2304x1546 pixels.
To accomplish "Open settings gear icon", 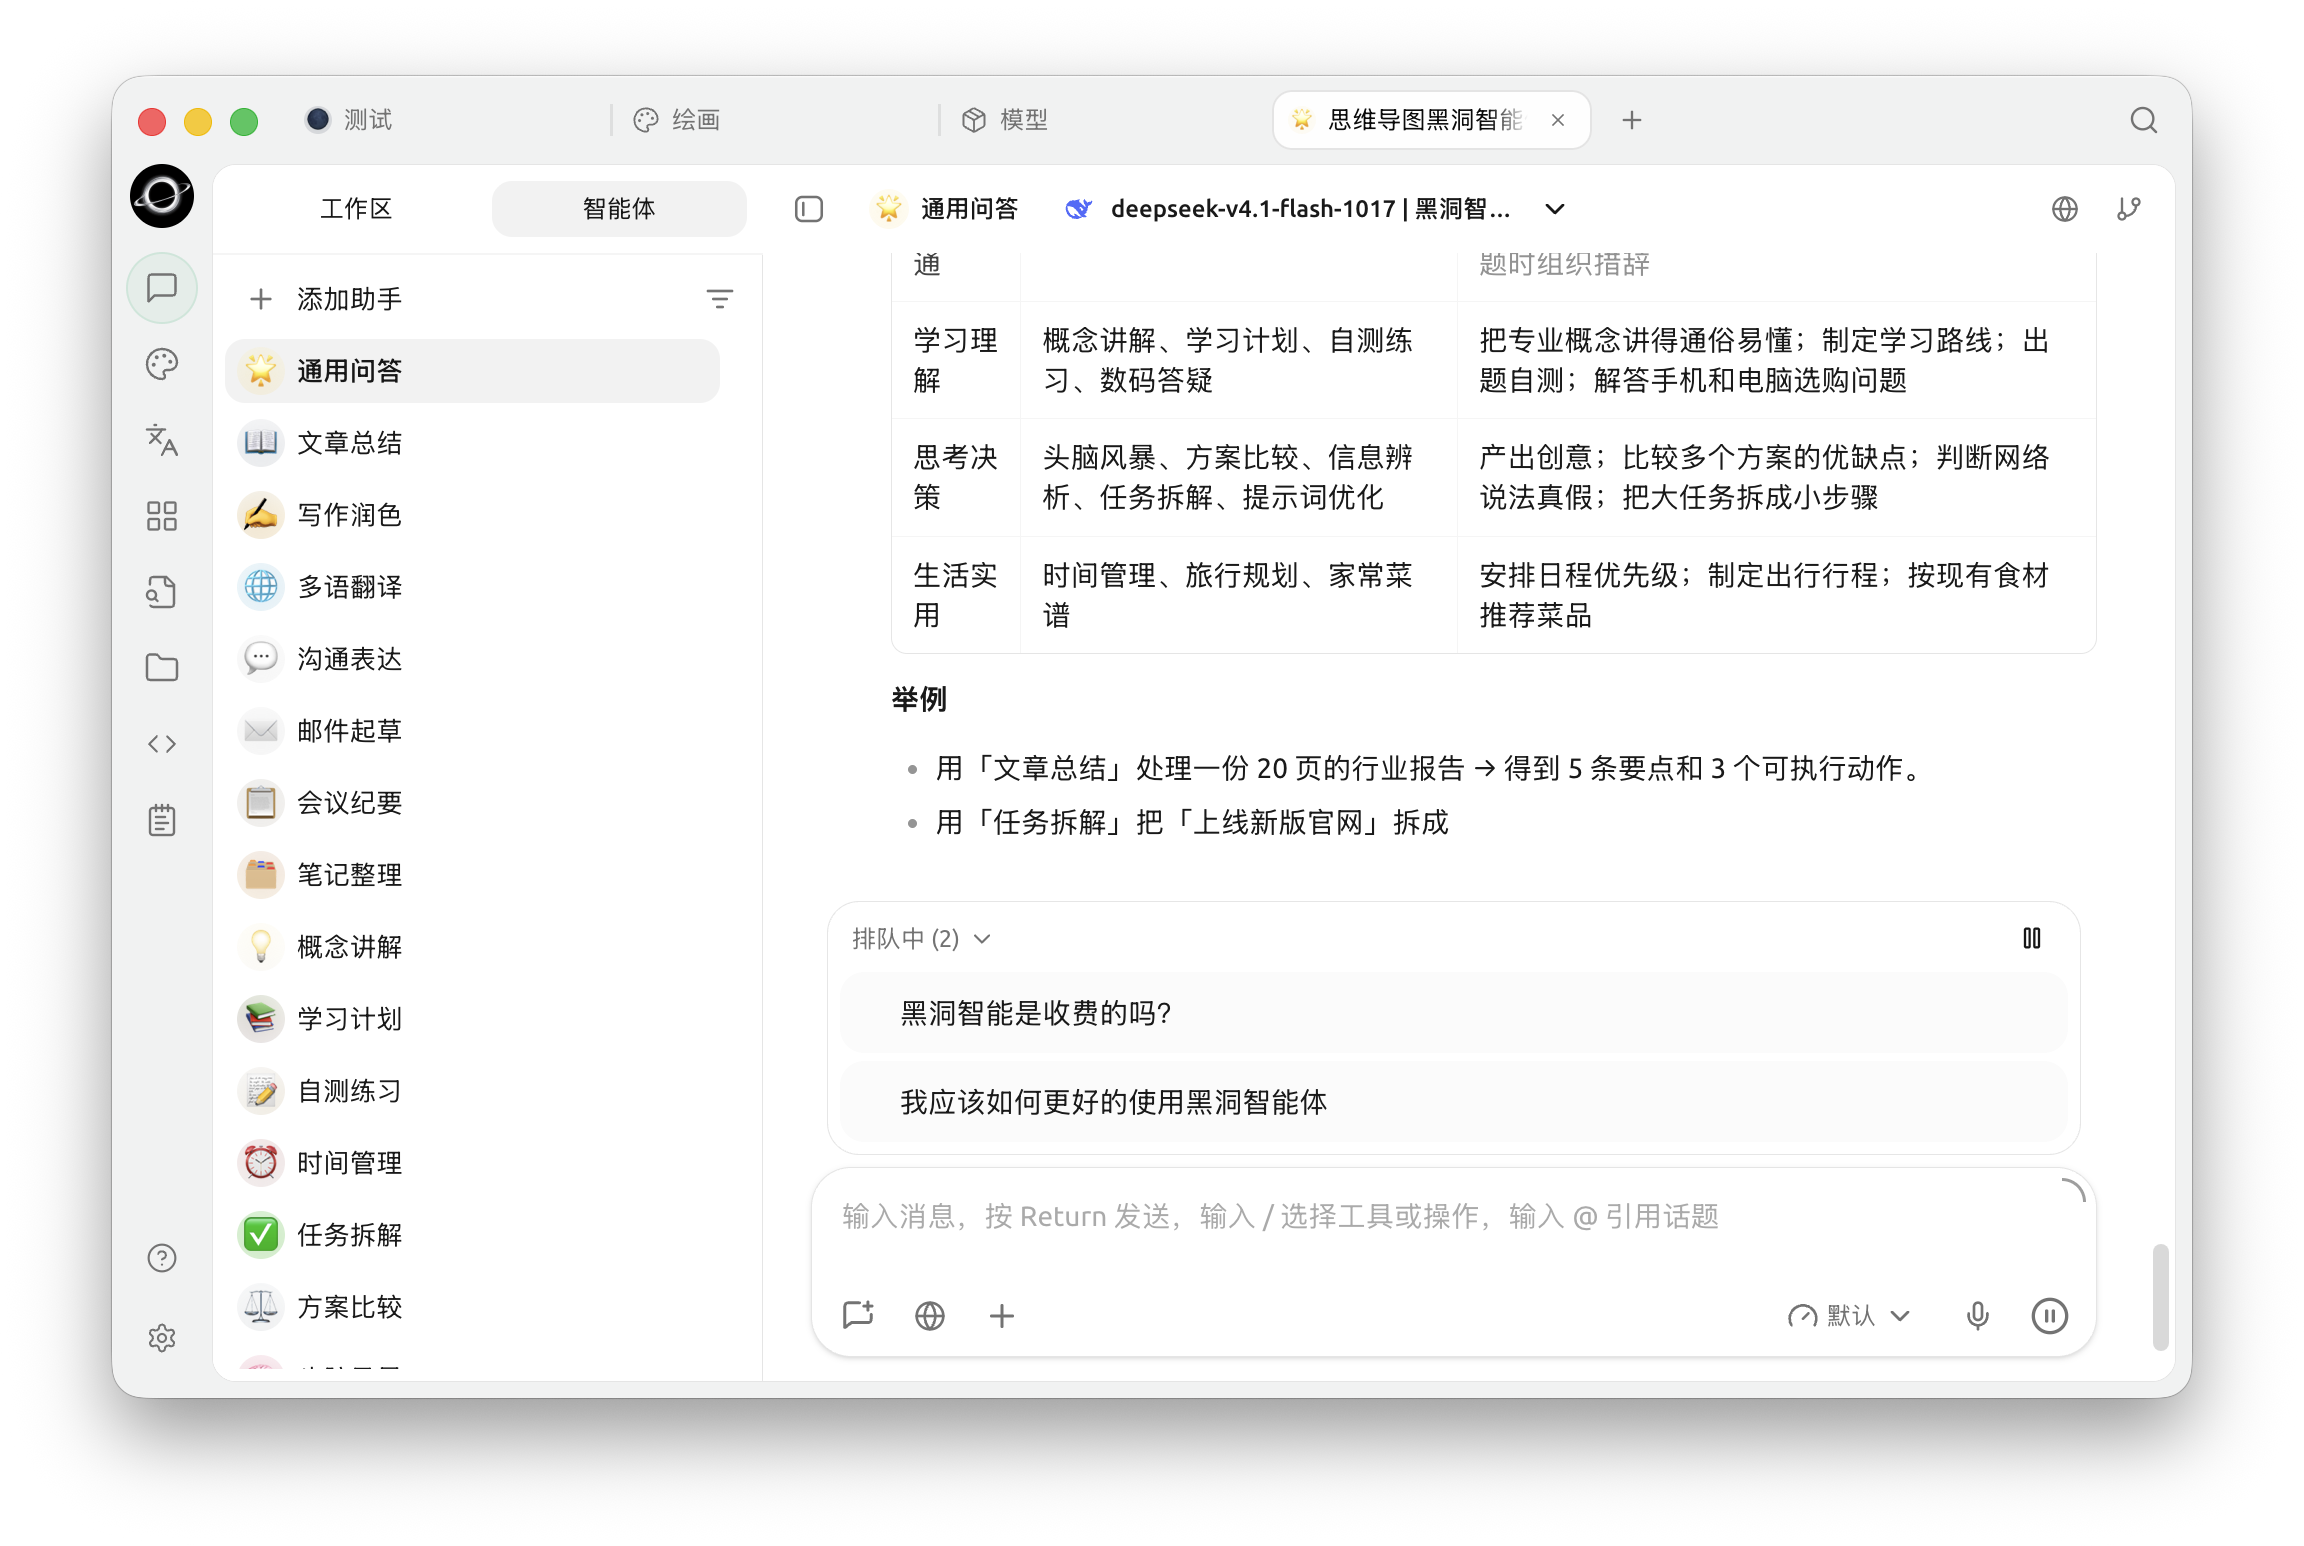I will click(162, 1338).
